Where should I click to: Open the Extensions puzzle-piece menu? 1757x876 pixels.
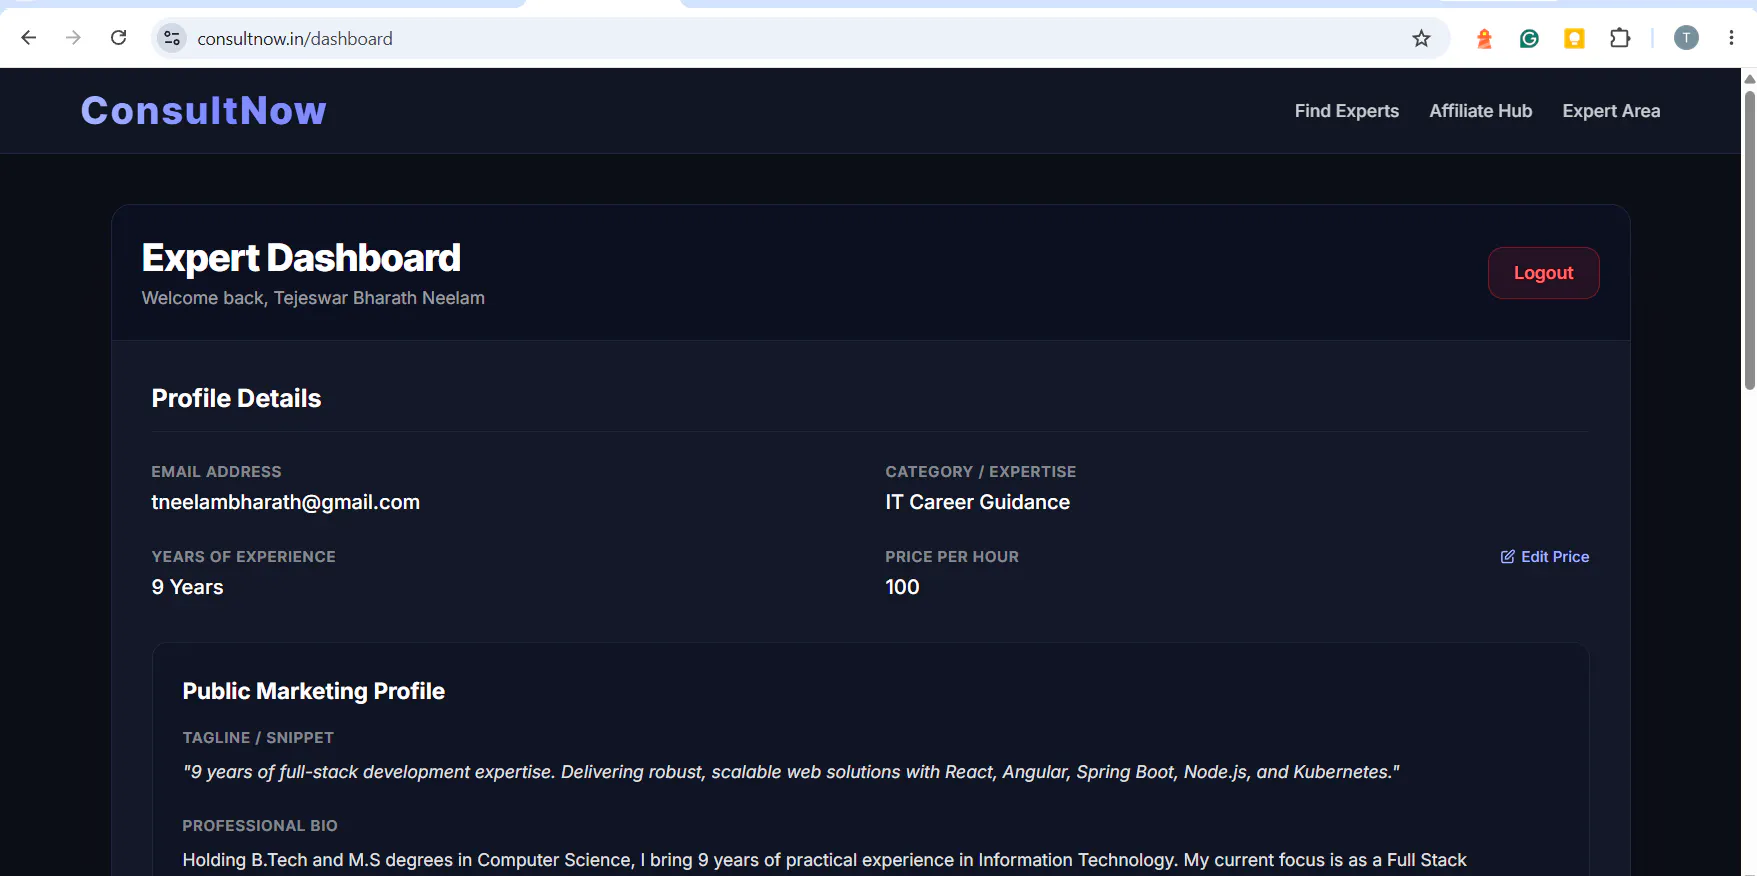pyautogui.click(x=1620, y=38)
